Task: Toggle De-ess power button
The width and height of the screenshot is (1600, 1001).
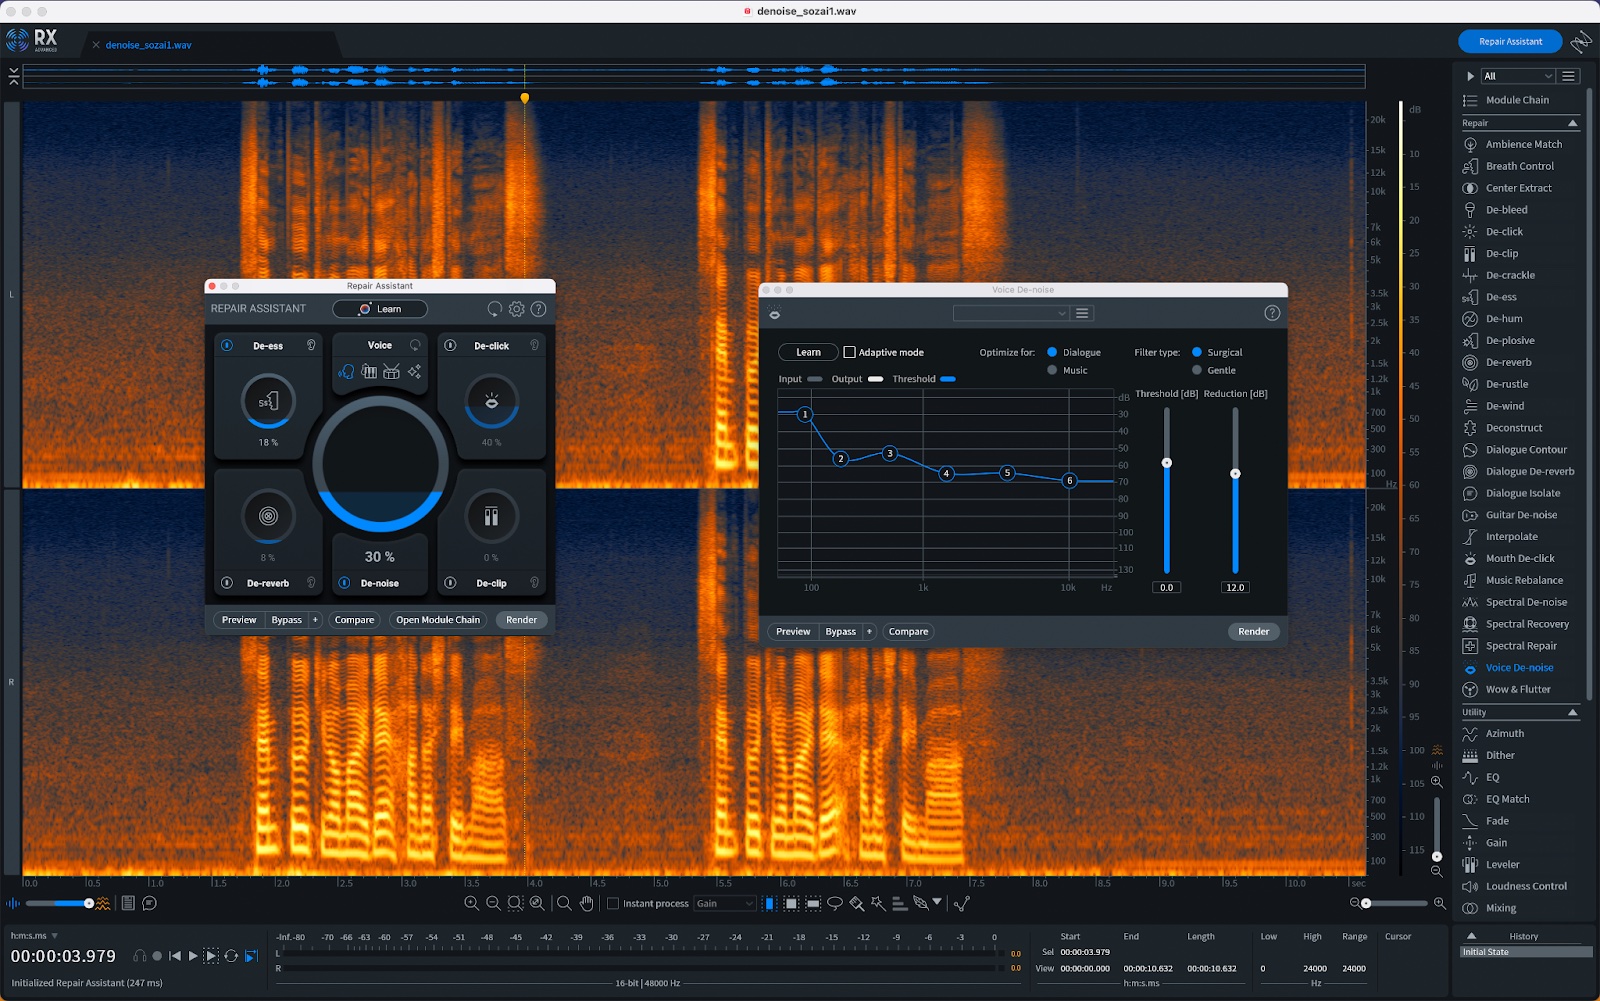Action: pos(227,345)
